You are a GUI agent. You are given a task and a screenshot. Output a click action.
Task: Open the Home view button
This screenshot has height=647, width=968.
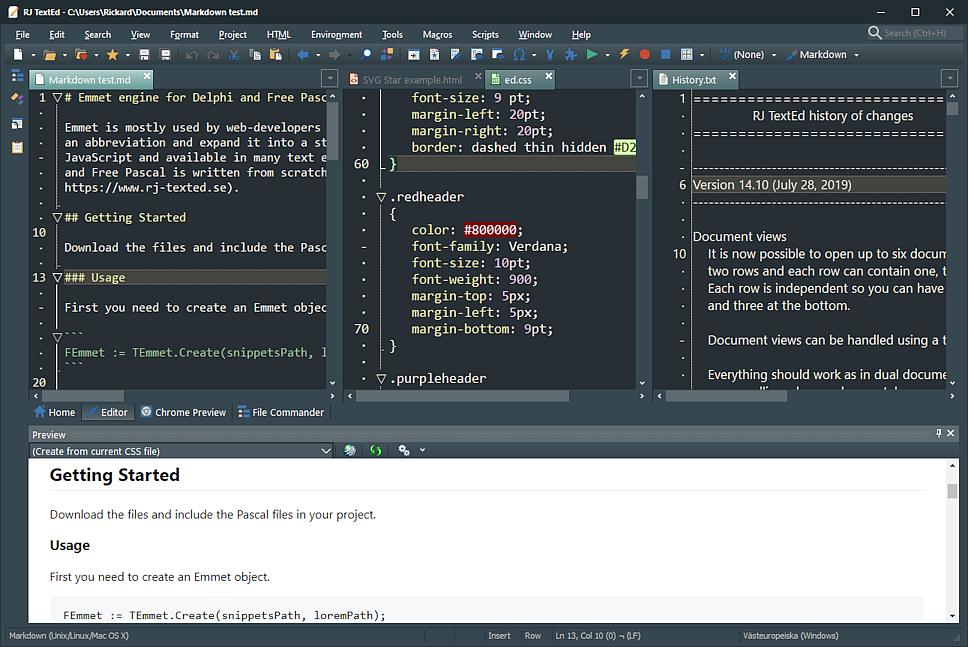coord(55,412)
